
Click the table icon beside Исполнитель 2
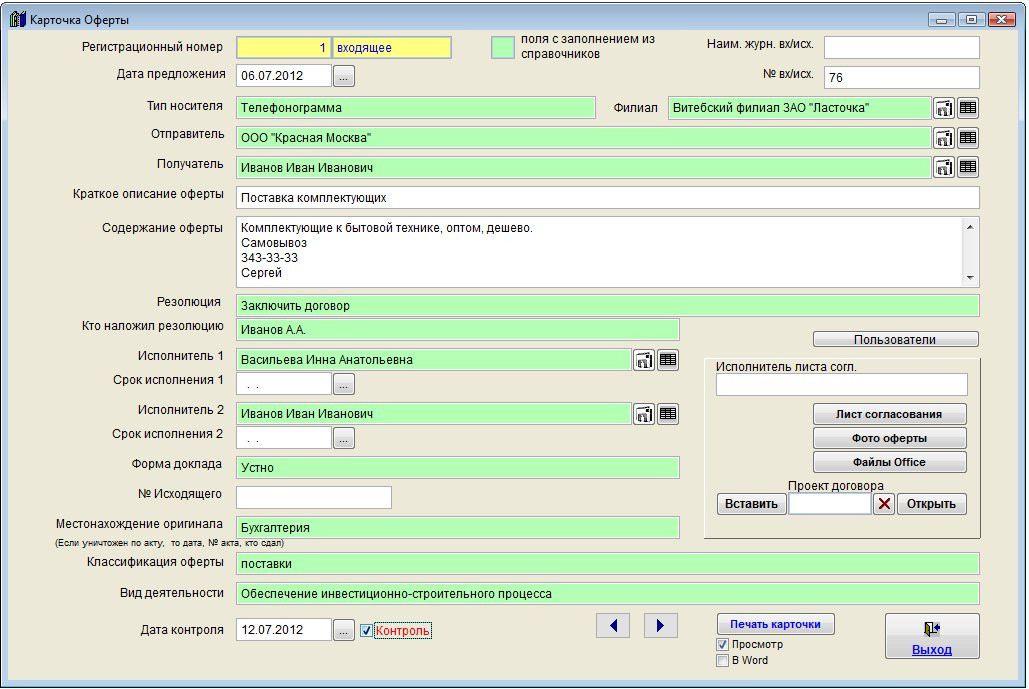pos(668,413)
